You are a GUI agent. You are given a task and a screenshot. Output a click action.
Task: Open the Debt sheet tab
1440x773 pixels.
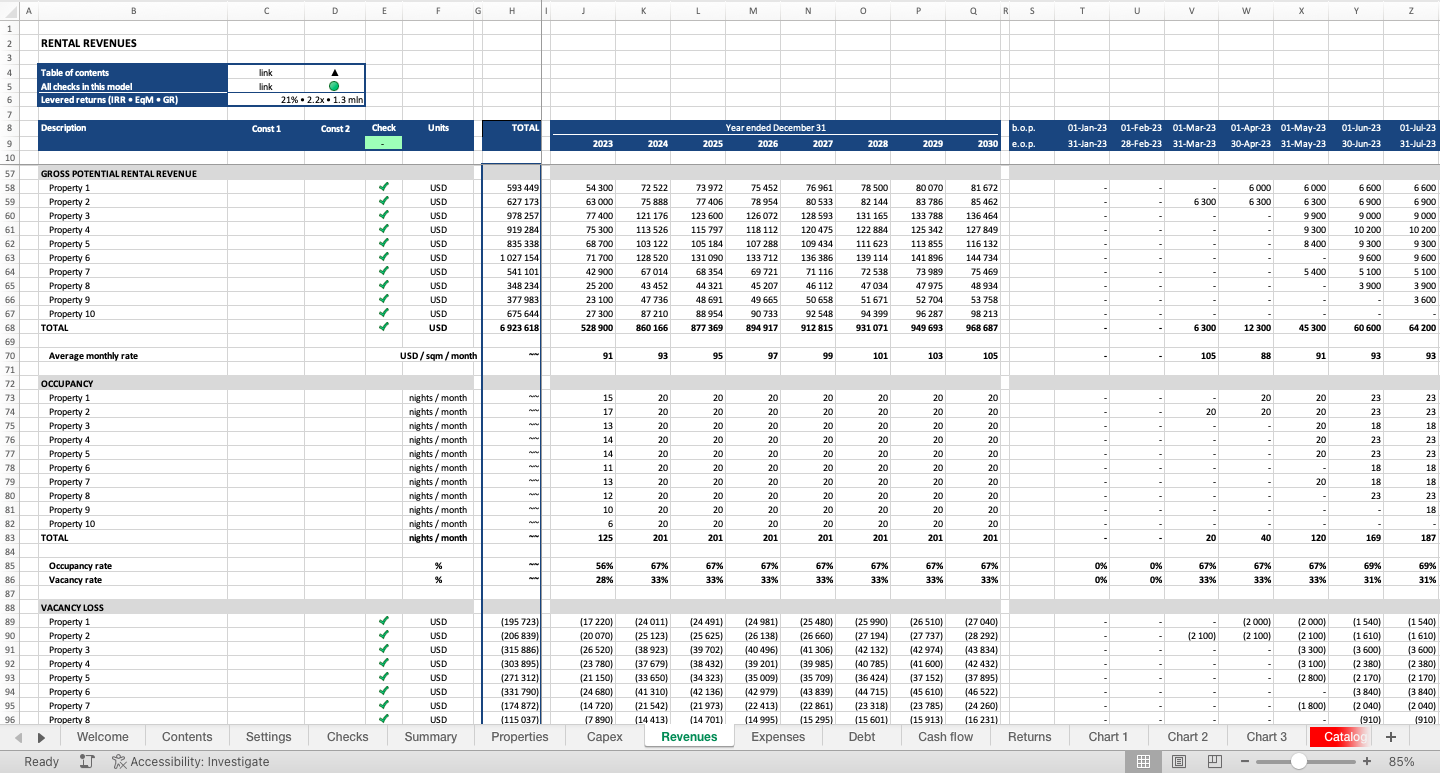pos(862,737)
